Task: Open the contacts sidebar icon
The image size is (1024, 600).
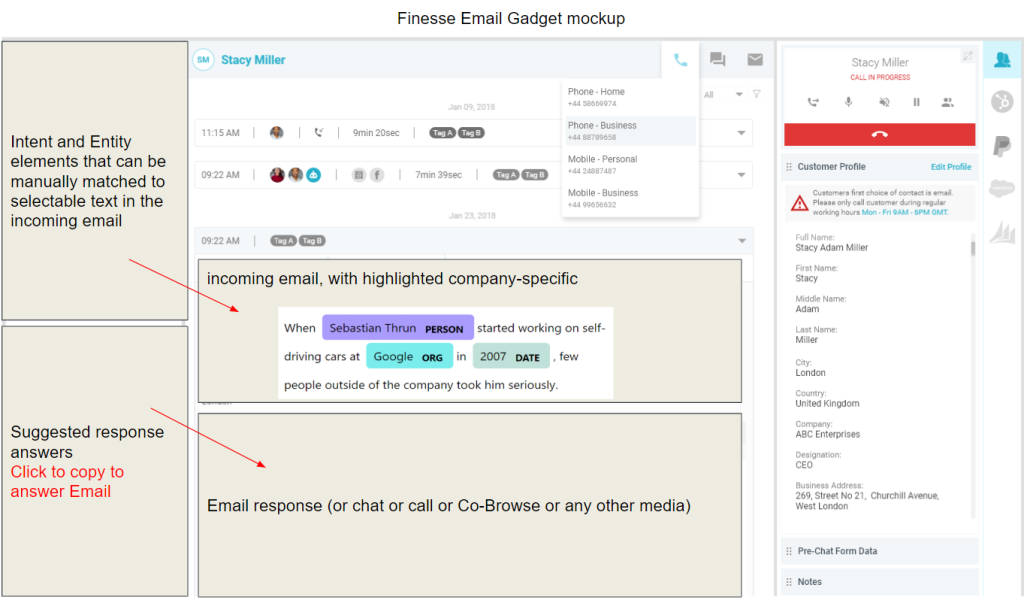Action: click(x=1001, y=60)
